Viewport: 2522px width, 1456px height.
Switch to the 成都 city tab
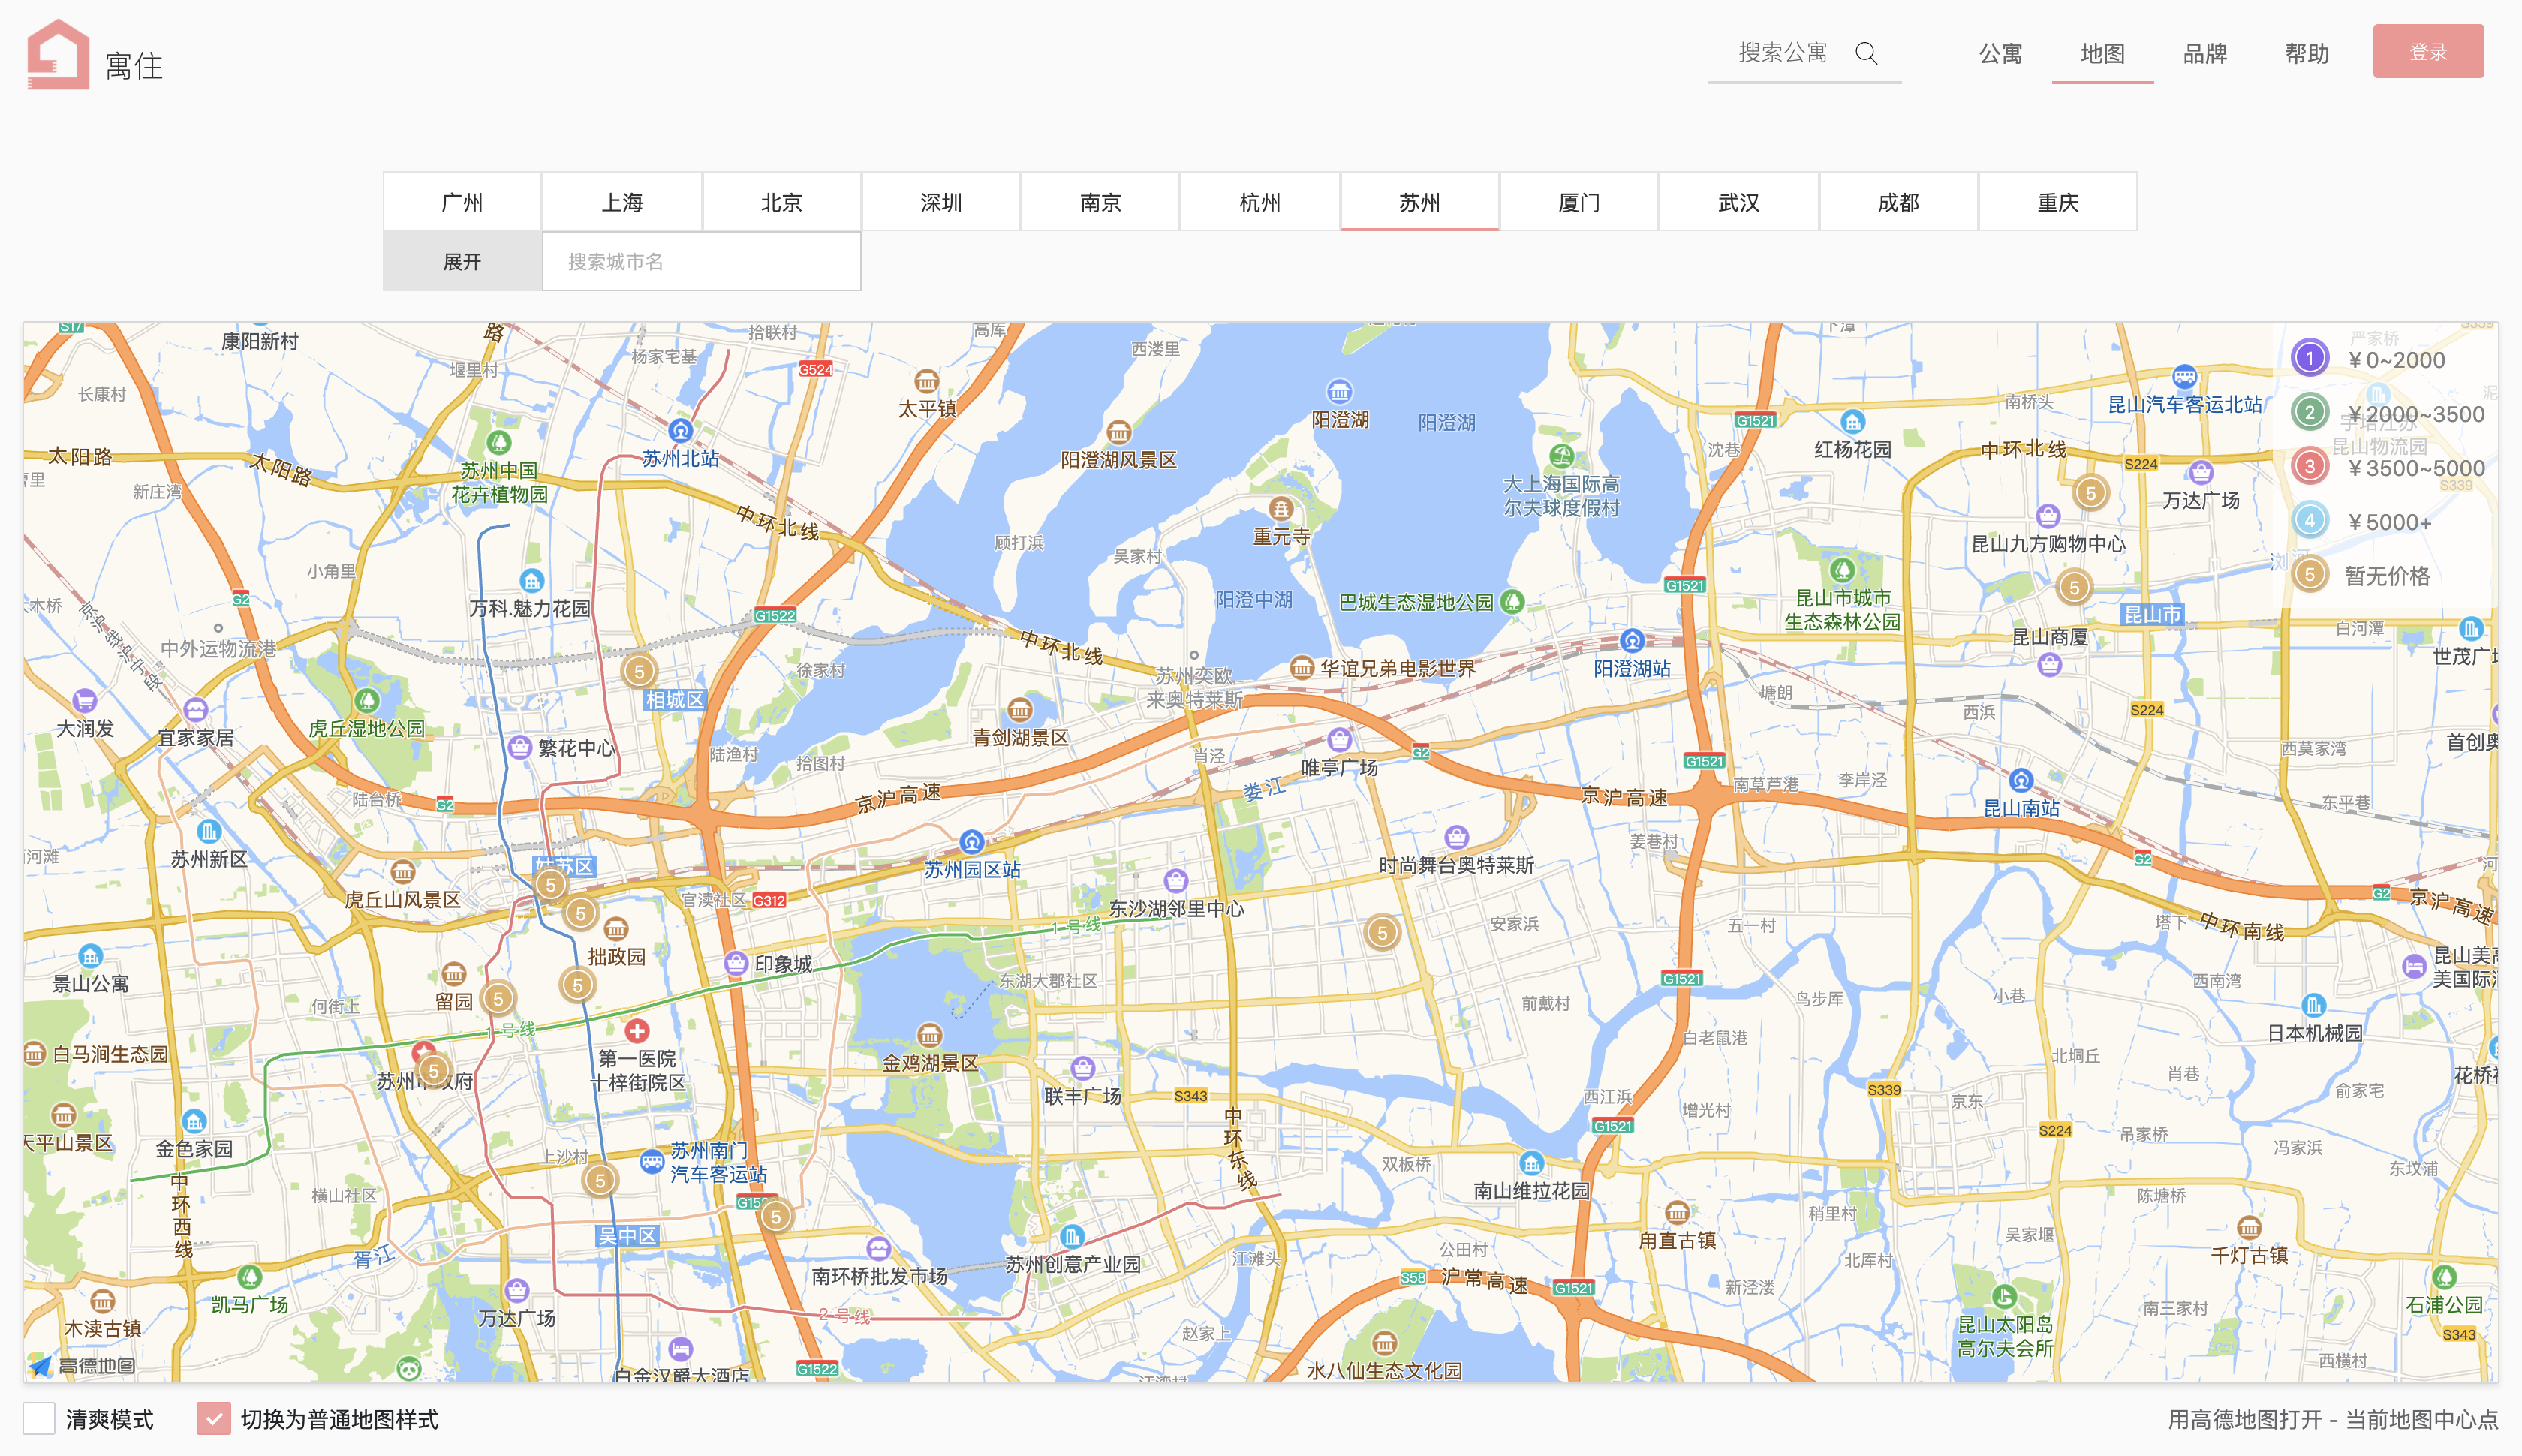pos(1898,203)
